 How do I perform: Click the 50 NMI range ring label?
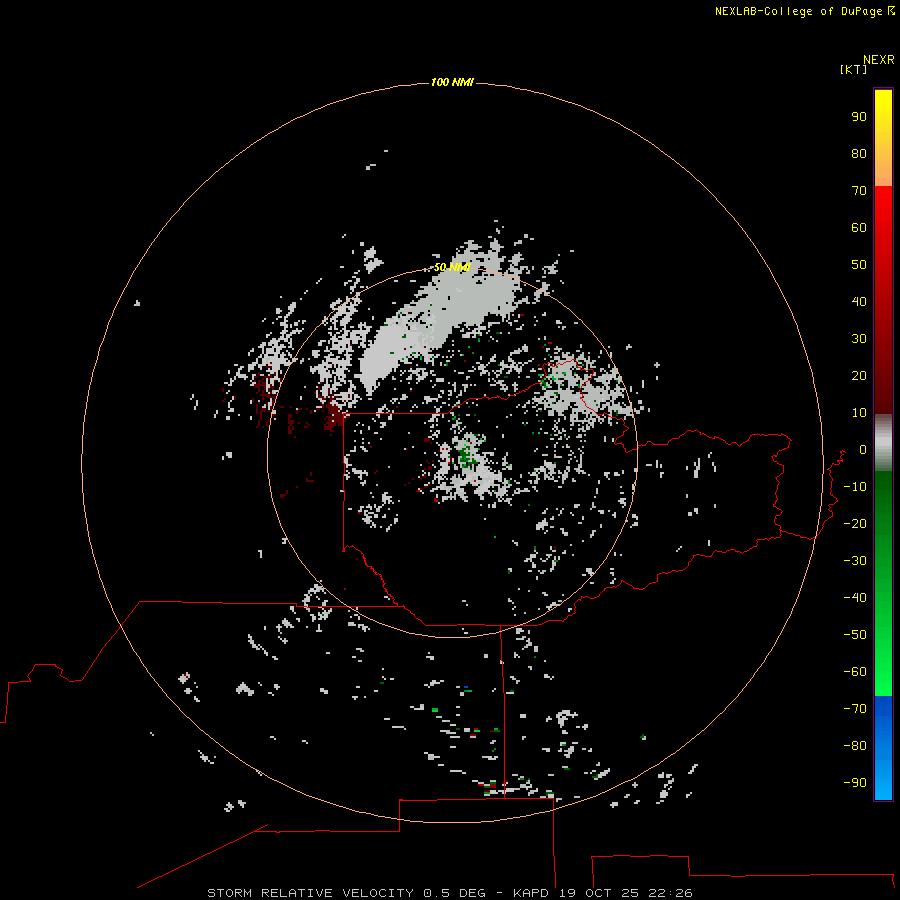coord(452,267)
